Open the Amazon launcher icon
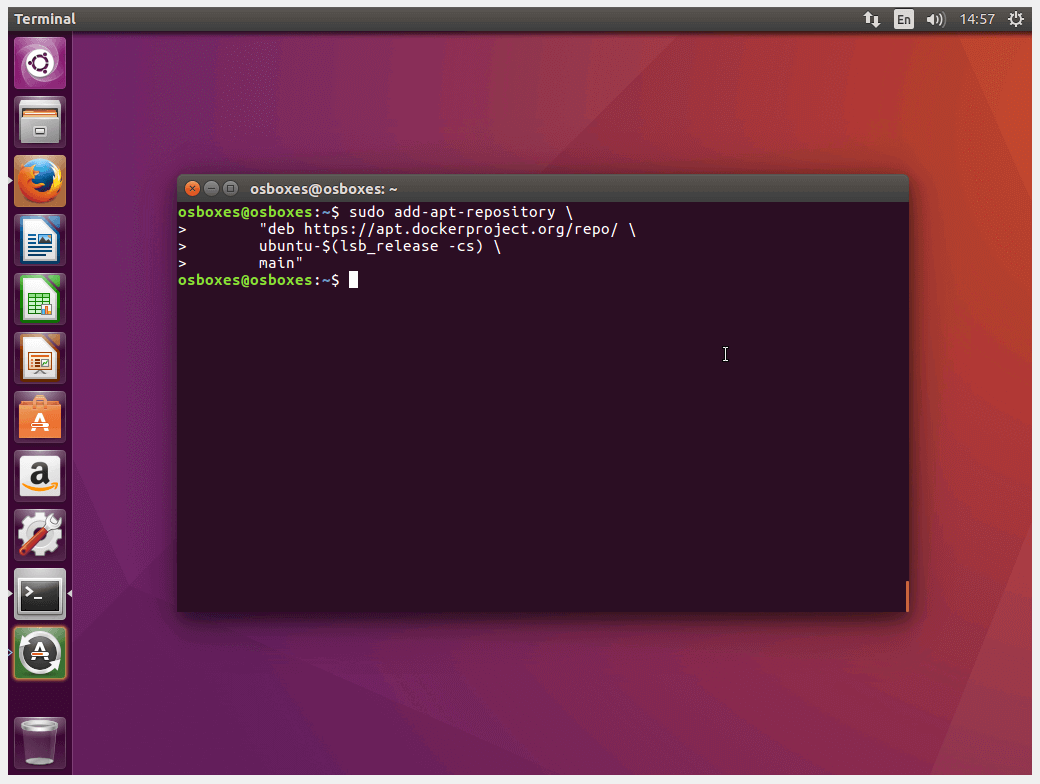The height and width of the screenshot is (784, 1040). point(40,476)
